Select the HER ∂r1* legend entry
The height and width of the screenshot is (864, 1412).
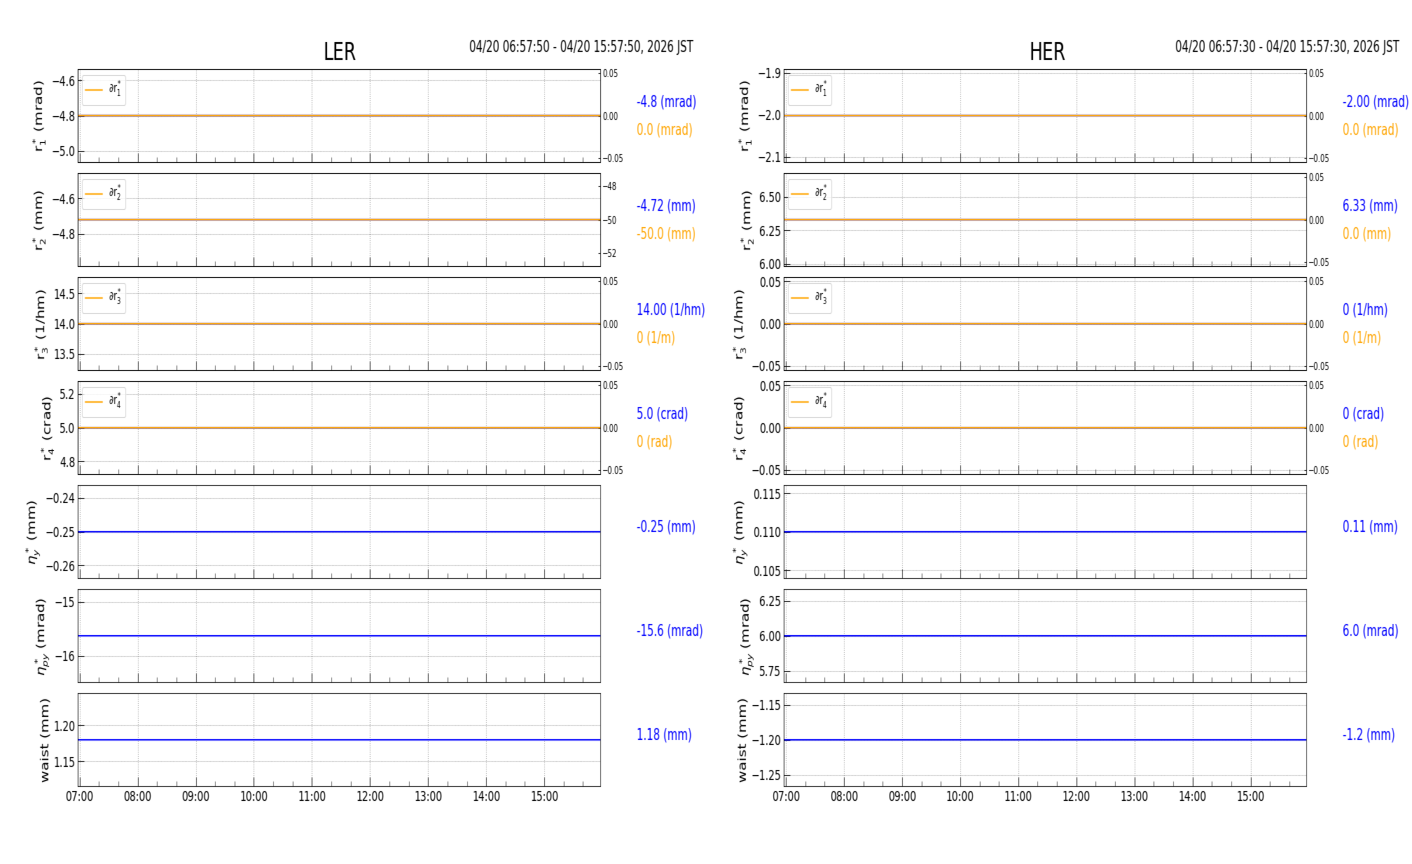[810, 90]
